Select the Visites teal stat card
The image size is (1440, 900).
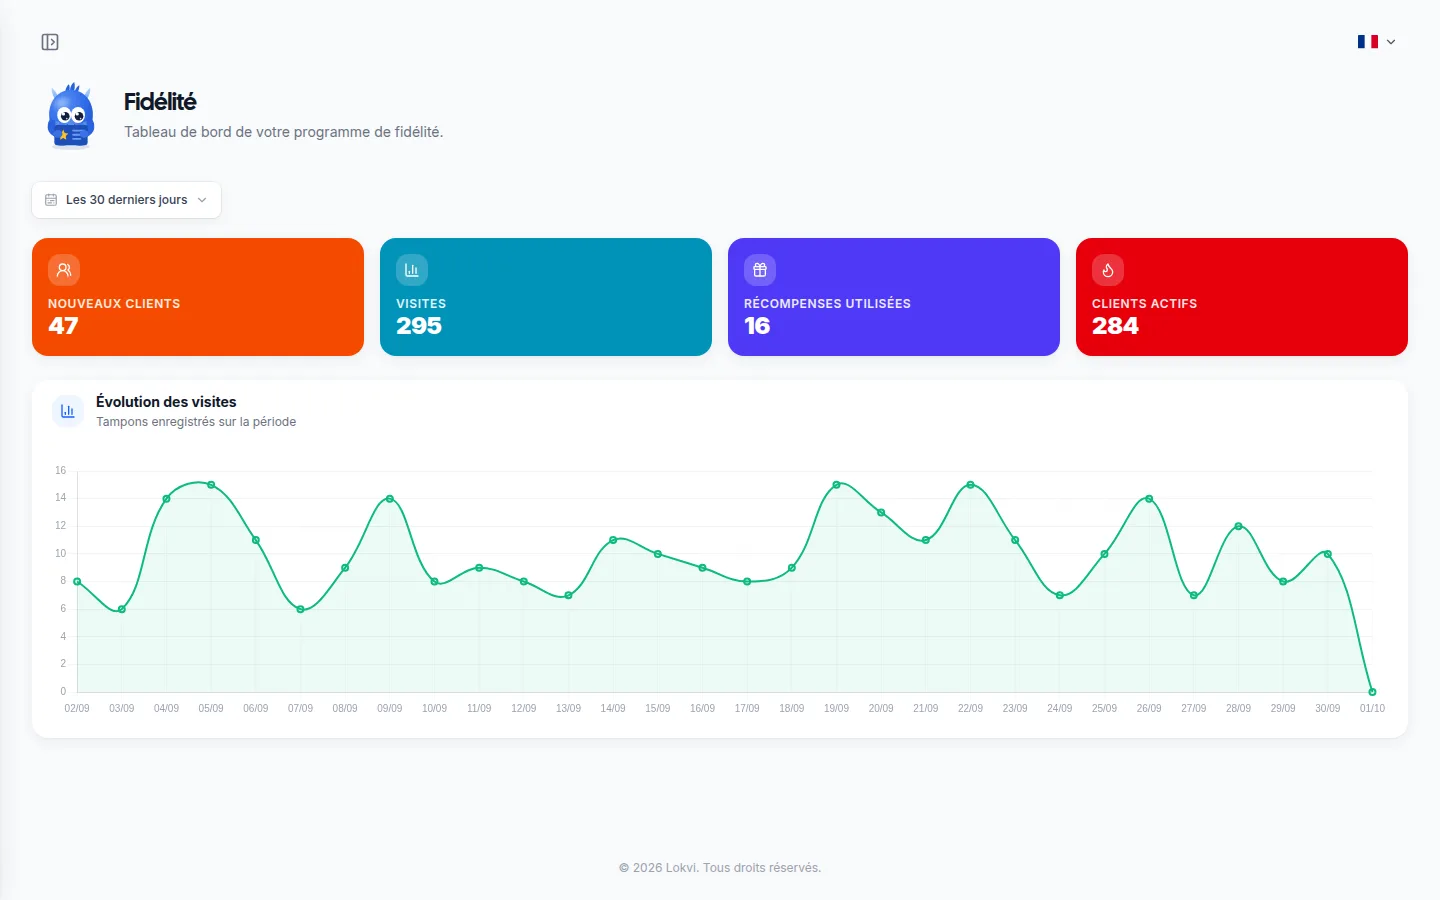click(546, 297)
